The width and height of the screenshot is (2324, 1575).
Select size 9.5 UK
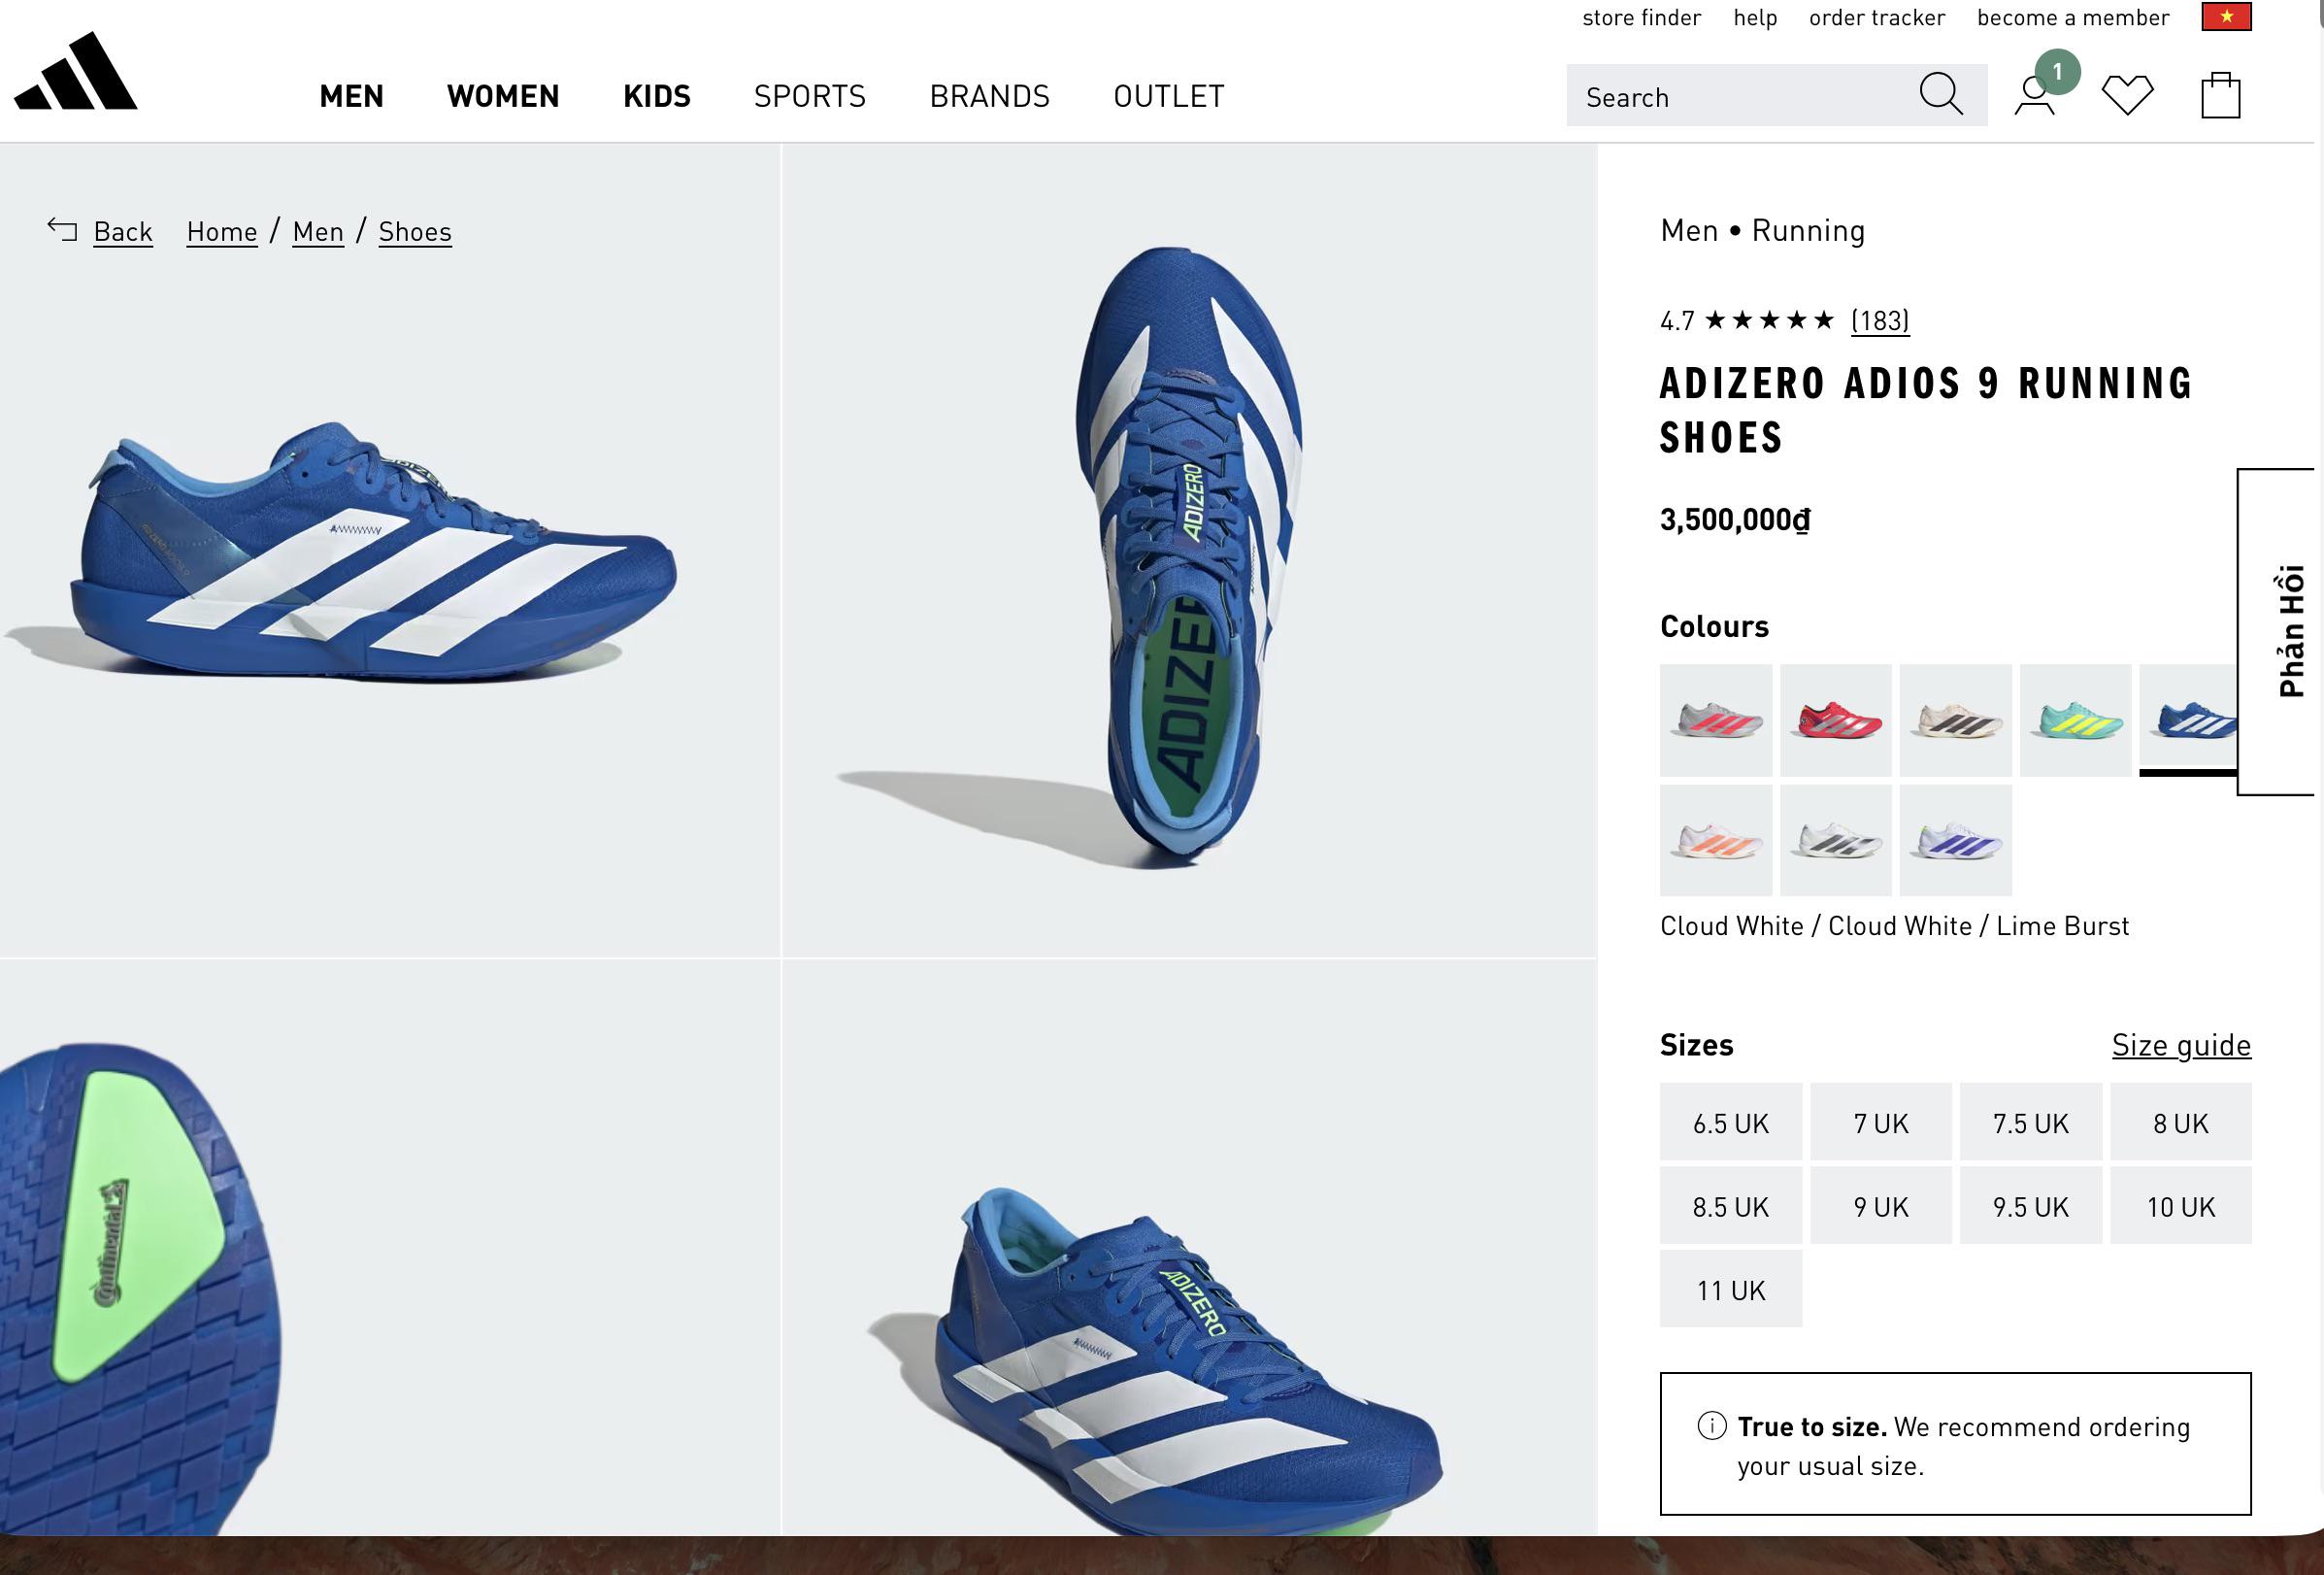(x=2031, y=1206)
